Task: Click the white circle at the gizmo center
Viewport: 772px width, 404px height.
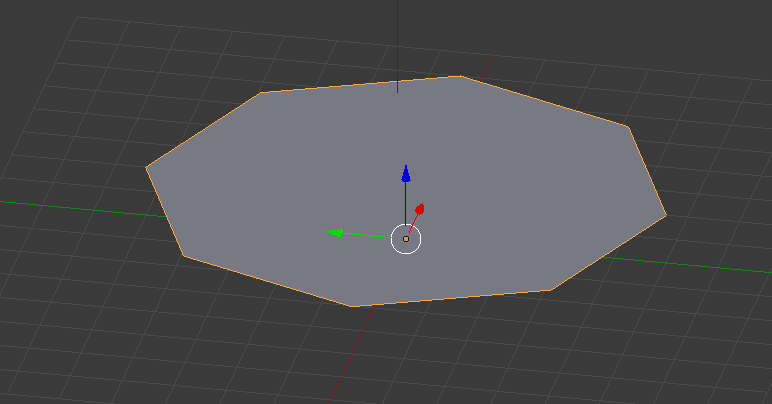Action: click(406, 239)
